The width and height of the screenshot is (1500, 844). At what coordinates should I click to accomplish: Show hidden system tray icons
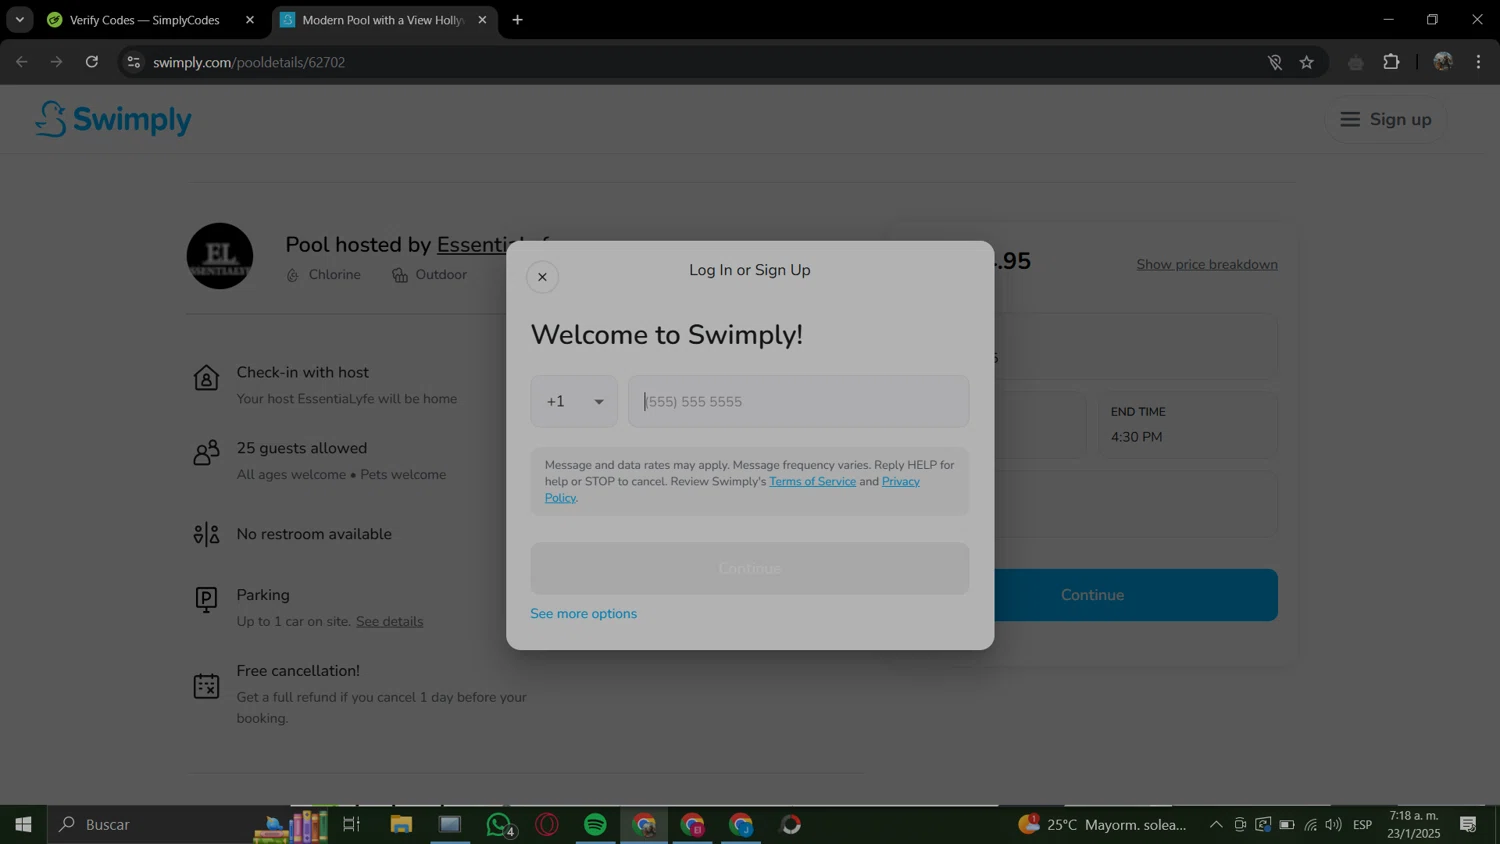click(x=1215, y=824)
